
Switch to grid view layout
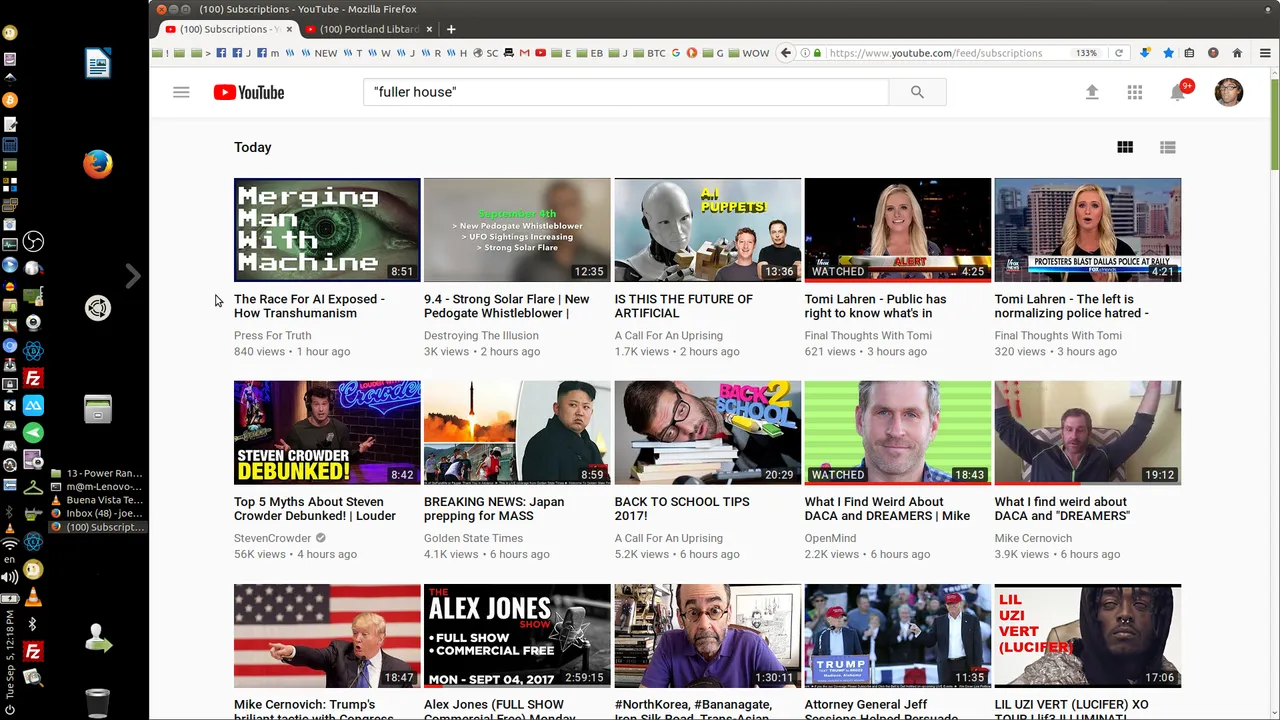[1125, 147]
